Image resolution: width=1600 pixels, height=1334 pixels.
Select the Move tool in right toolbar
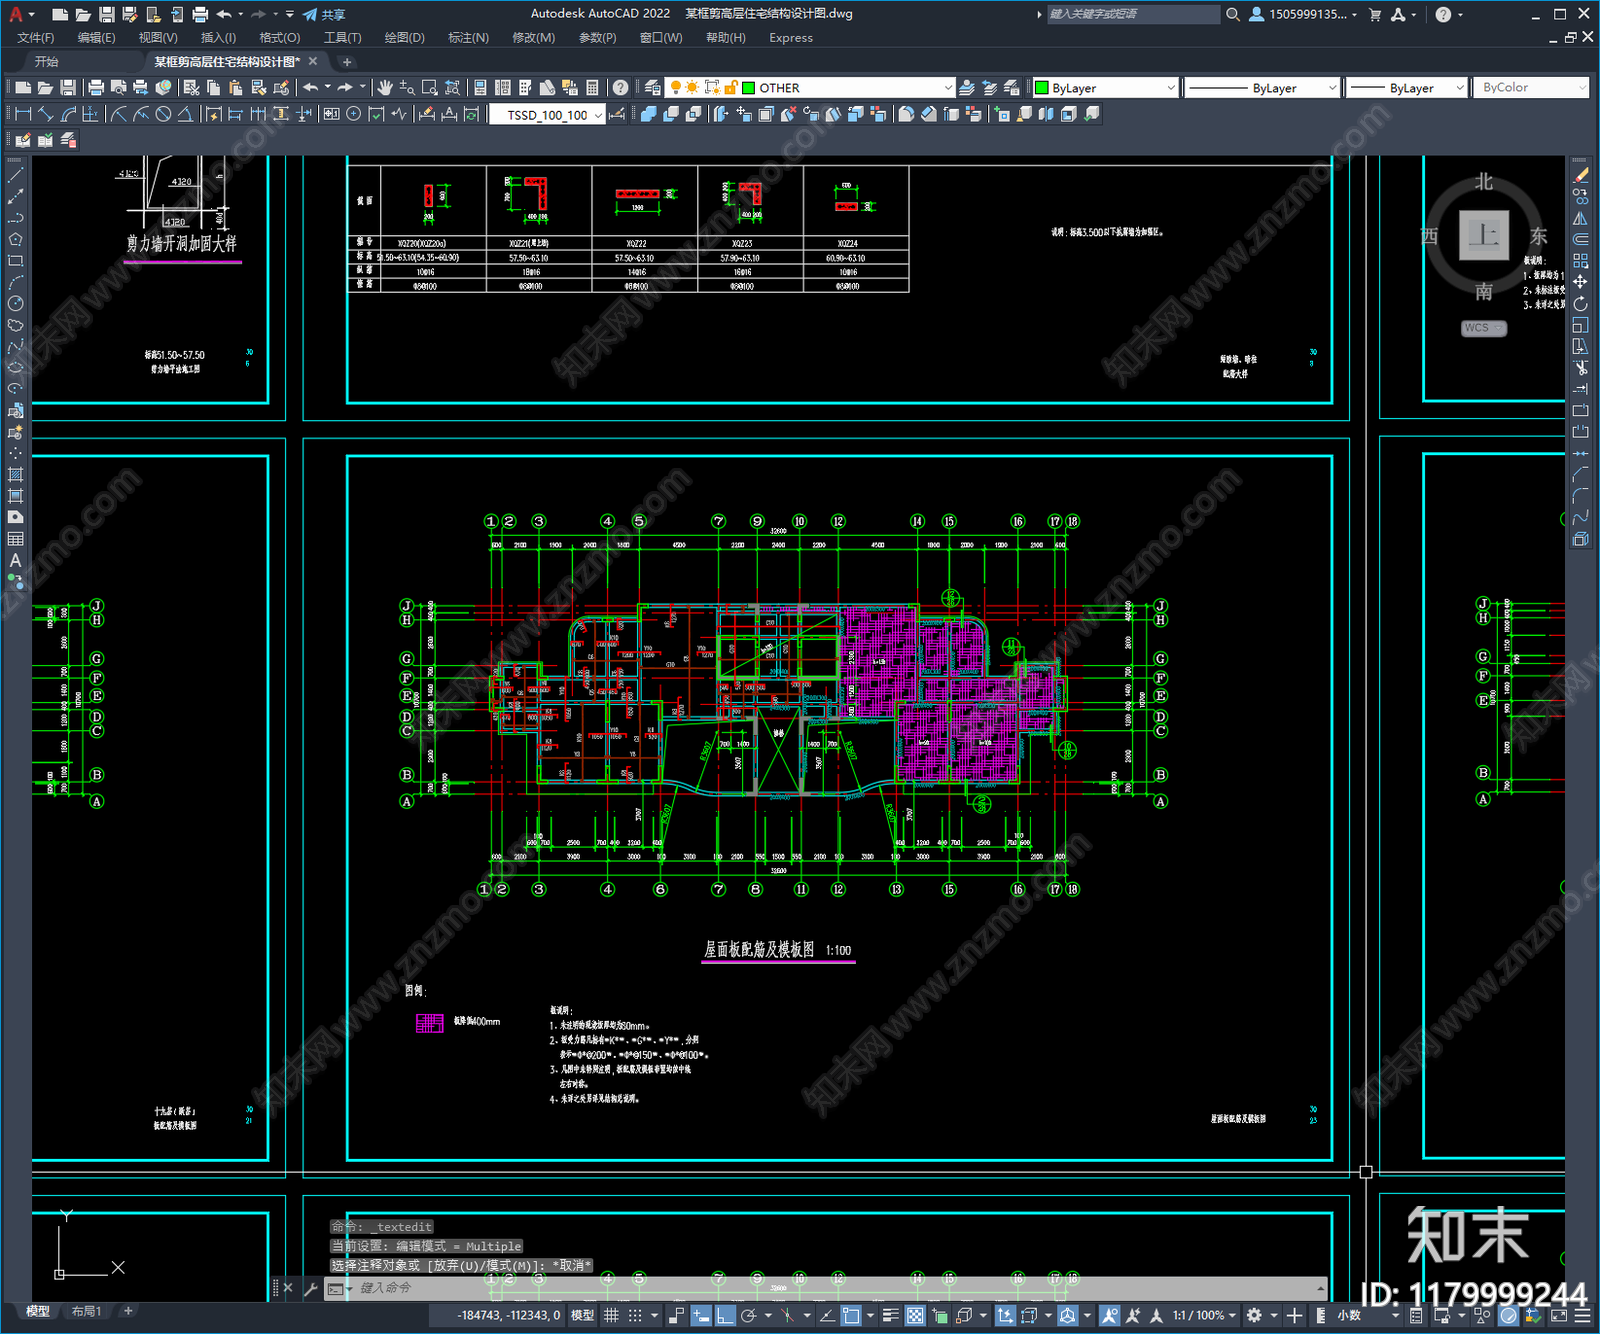tap(1580, 282)
